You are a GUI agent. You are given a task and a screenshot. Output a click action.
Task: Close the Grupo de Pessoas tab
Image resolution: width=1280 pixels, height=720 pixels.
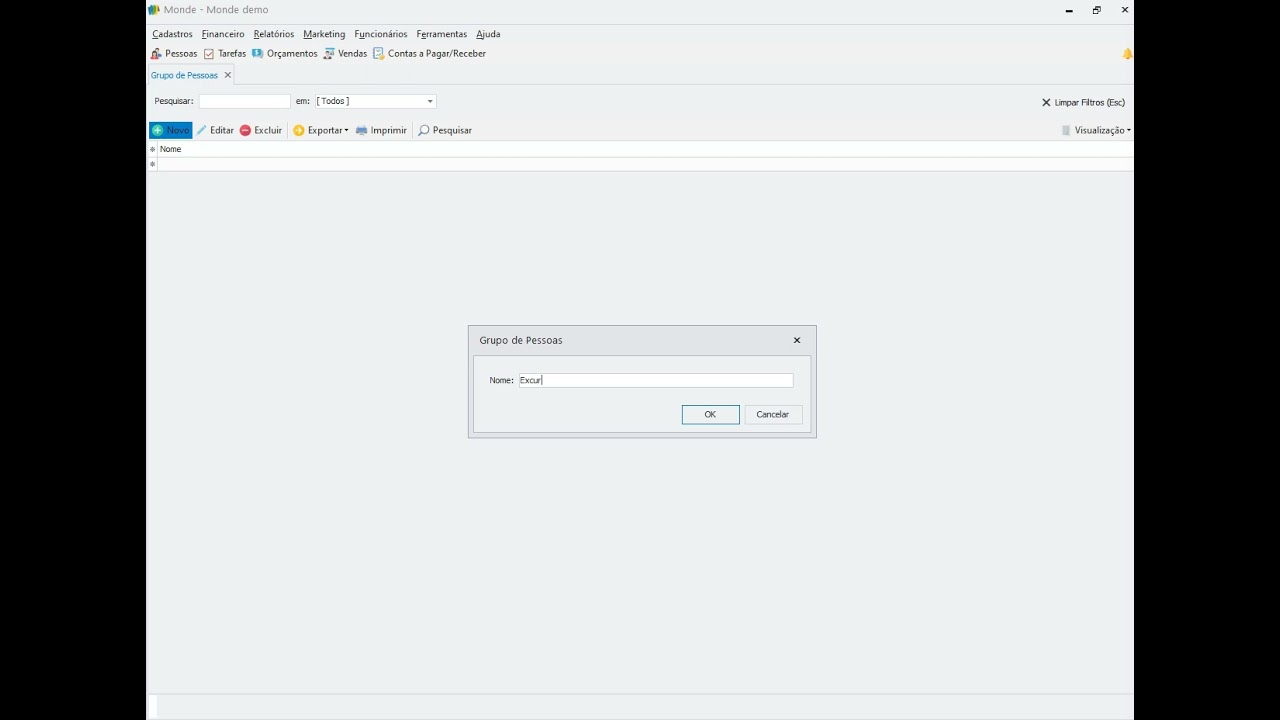click(228, 75)
